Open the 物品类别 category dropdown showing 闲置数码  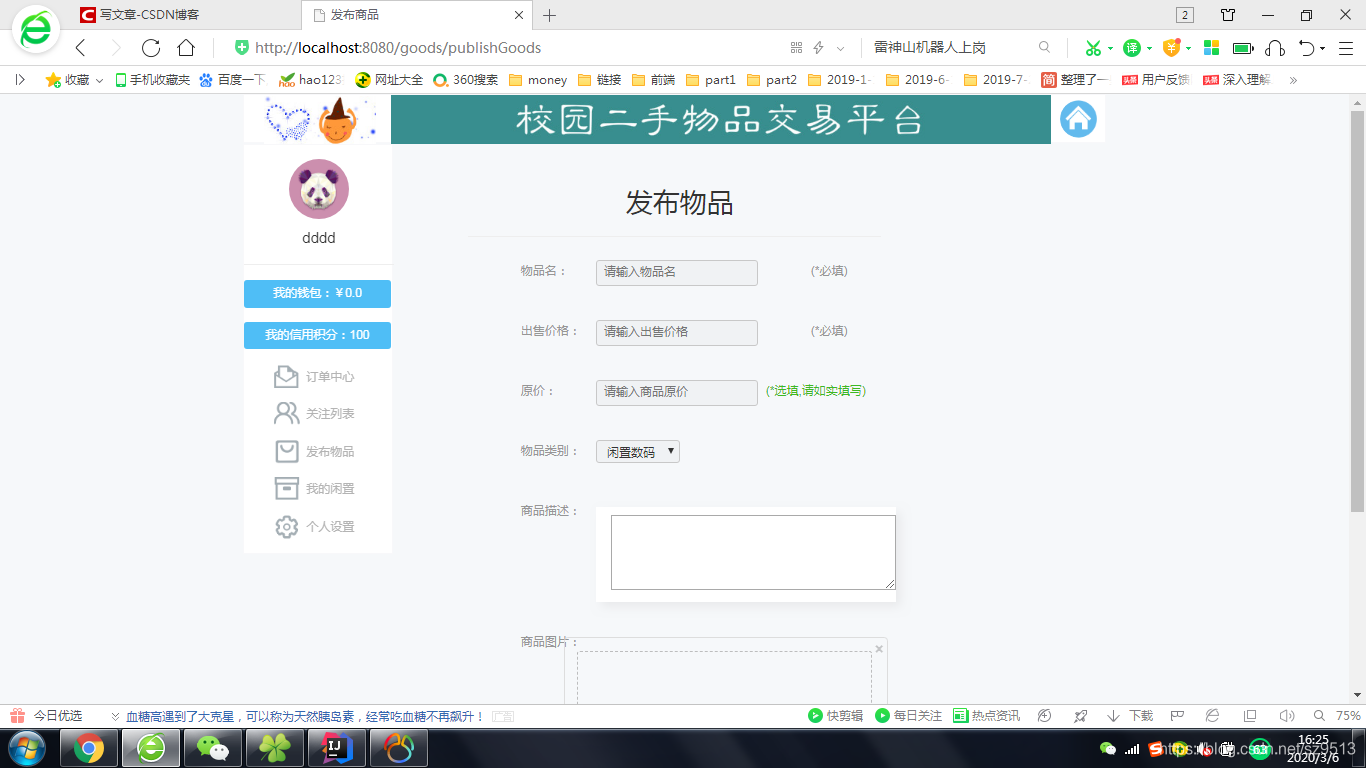coord(637,451)
